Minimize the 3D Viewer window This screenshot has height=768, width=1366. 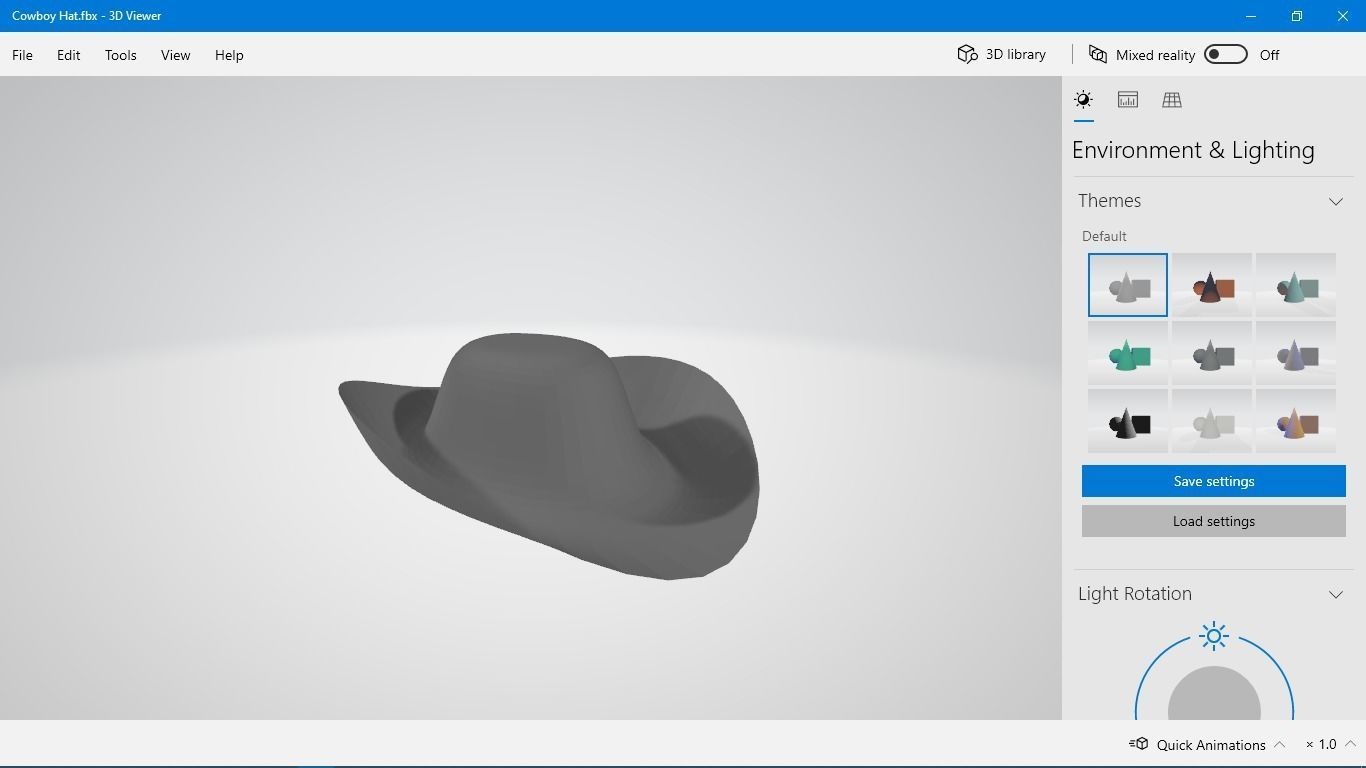pos(1251,16)
